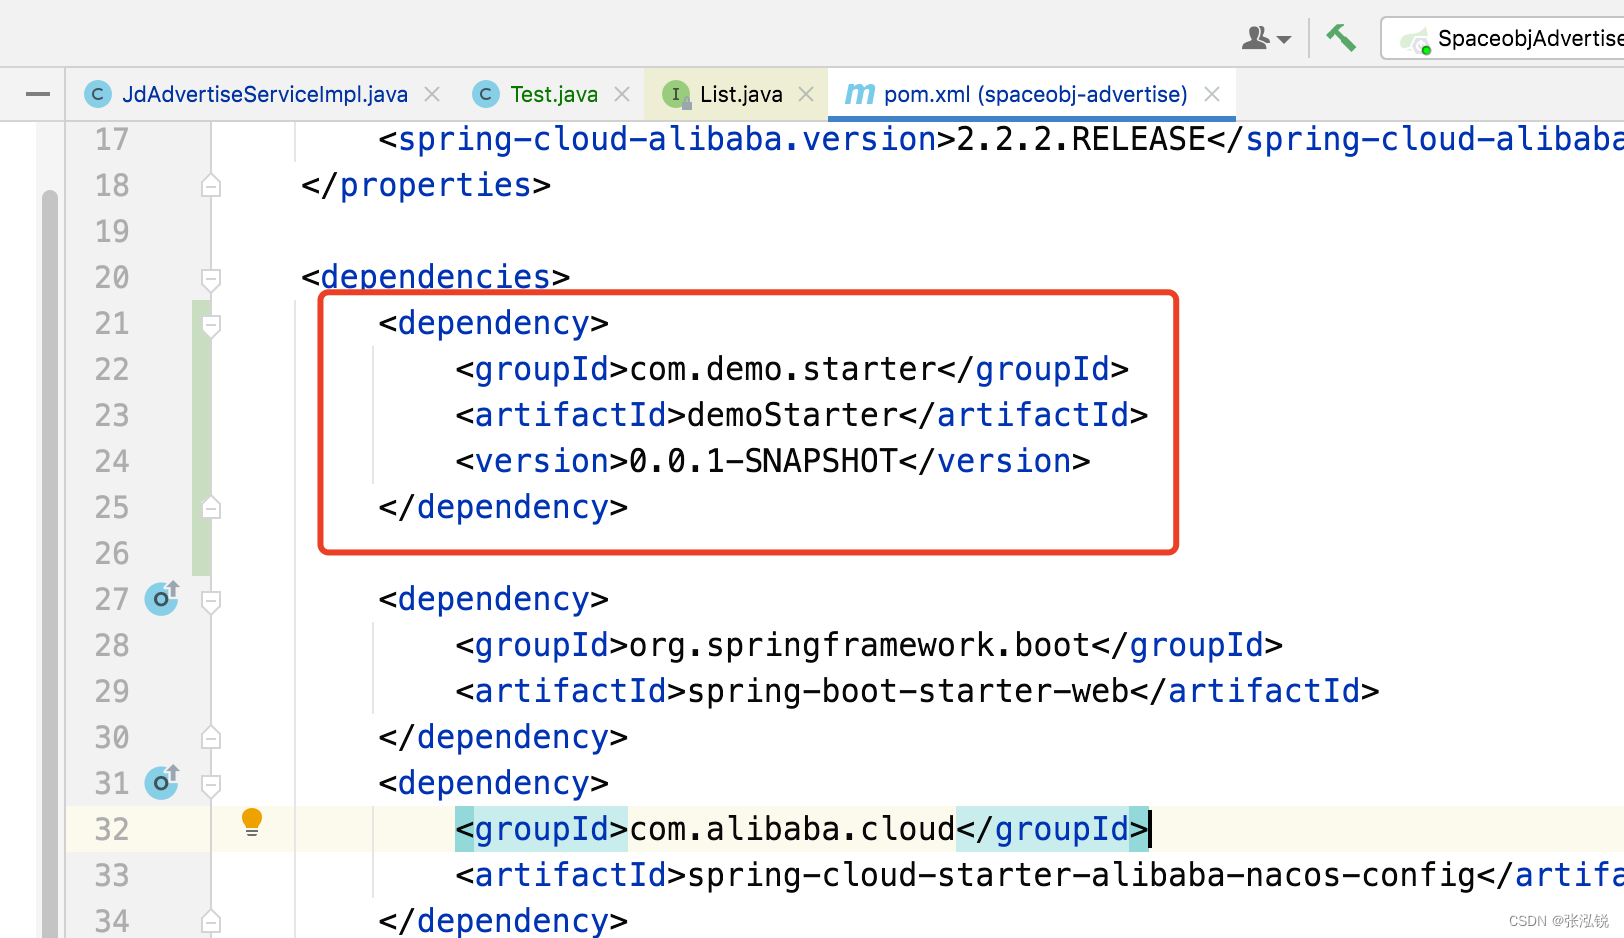1624x938 pixels.
Task: Click spring-boot-starter-web artifactId value
Action: tap(908, 691)
